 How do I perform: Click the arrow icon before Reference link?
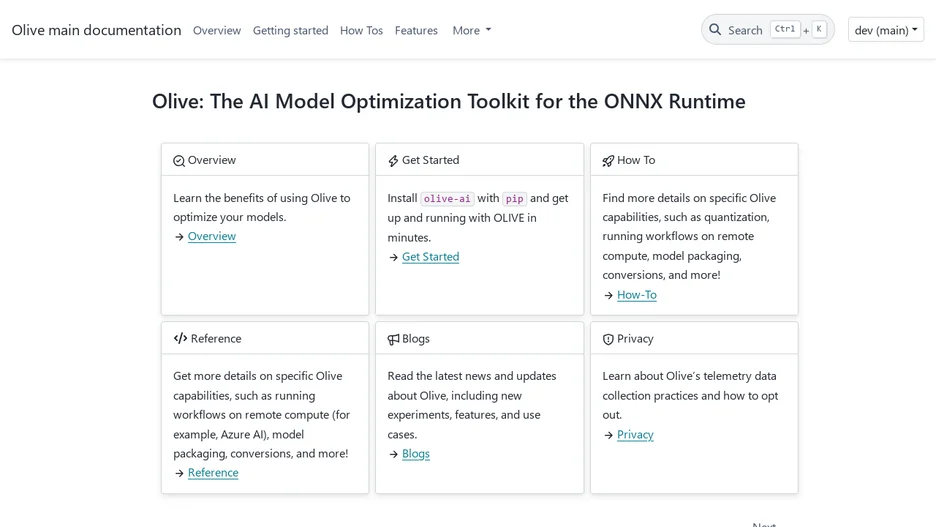click(x=179, y=473)
